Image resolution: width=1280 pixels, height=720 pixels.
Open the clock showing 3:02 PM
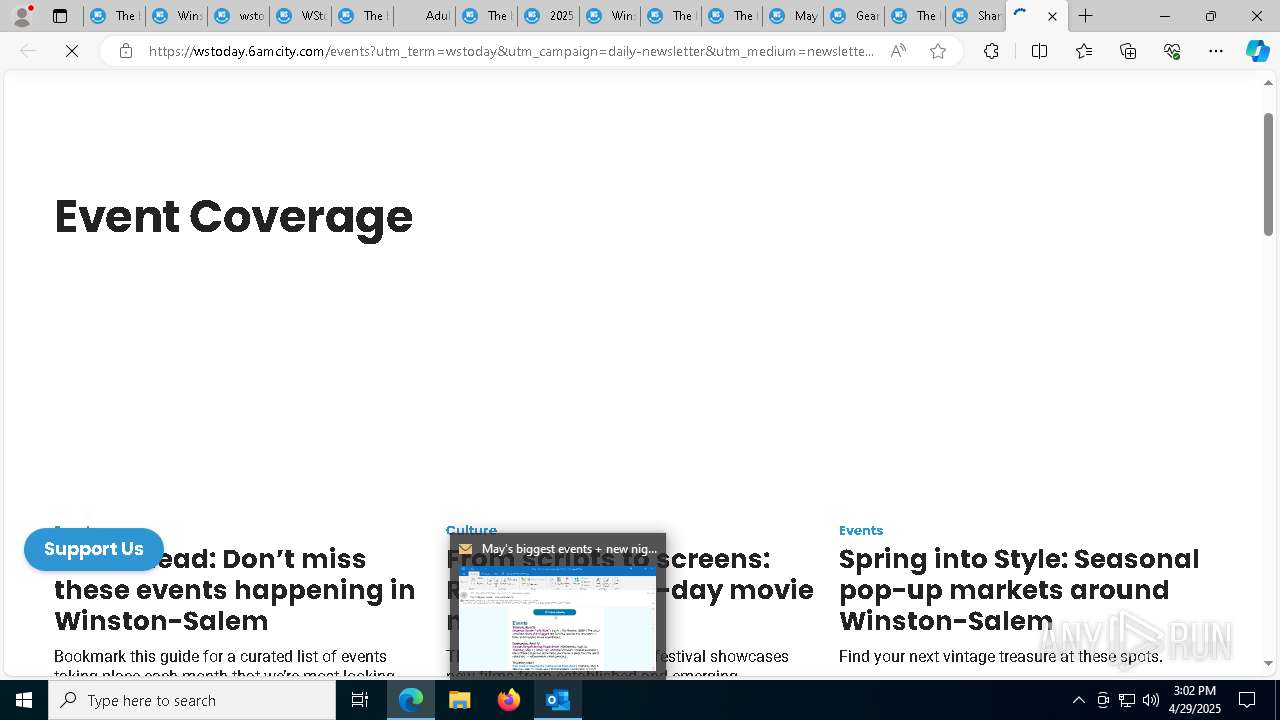1194,700
